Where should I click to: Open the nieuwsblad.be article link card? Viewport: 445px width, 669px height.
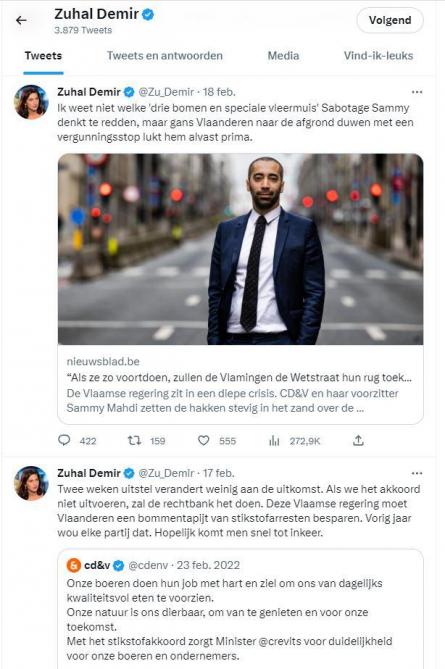[241, 384]
